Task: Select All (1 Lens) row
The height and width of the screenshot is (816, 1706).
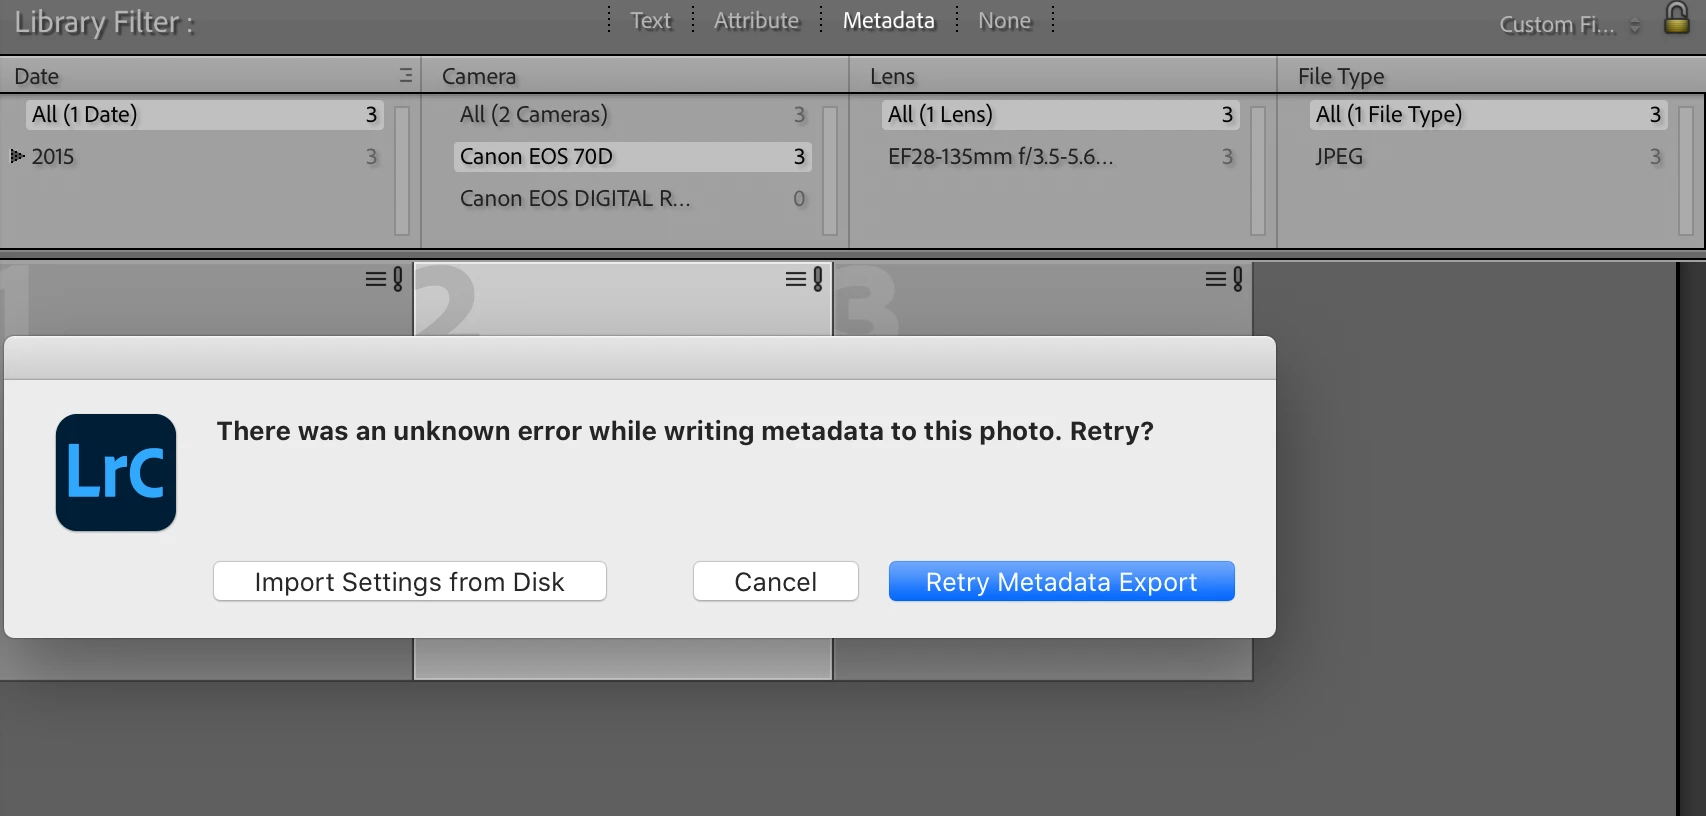Action: 1061,114
